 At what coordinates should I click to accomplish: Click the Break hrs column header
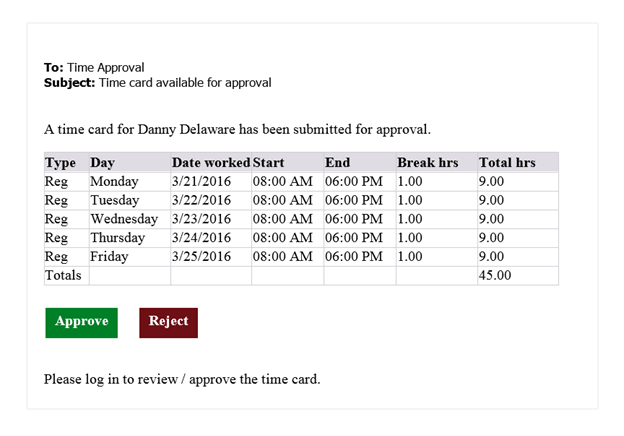(437, 162)
